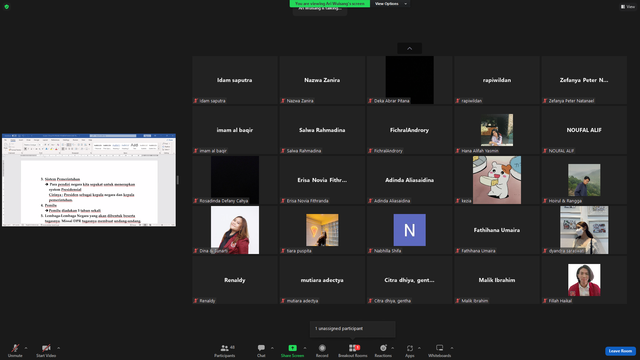Select Adinda Aliasaidina's video tile
The height and width of the screenshot is (360, 640).
[409, 180]
